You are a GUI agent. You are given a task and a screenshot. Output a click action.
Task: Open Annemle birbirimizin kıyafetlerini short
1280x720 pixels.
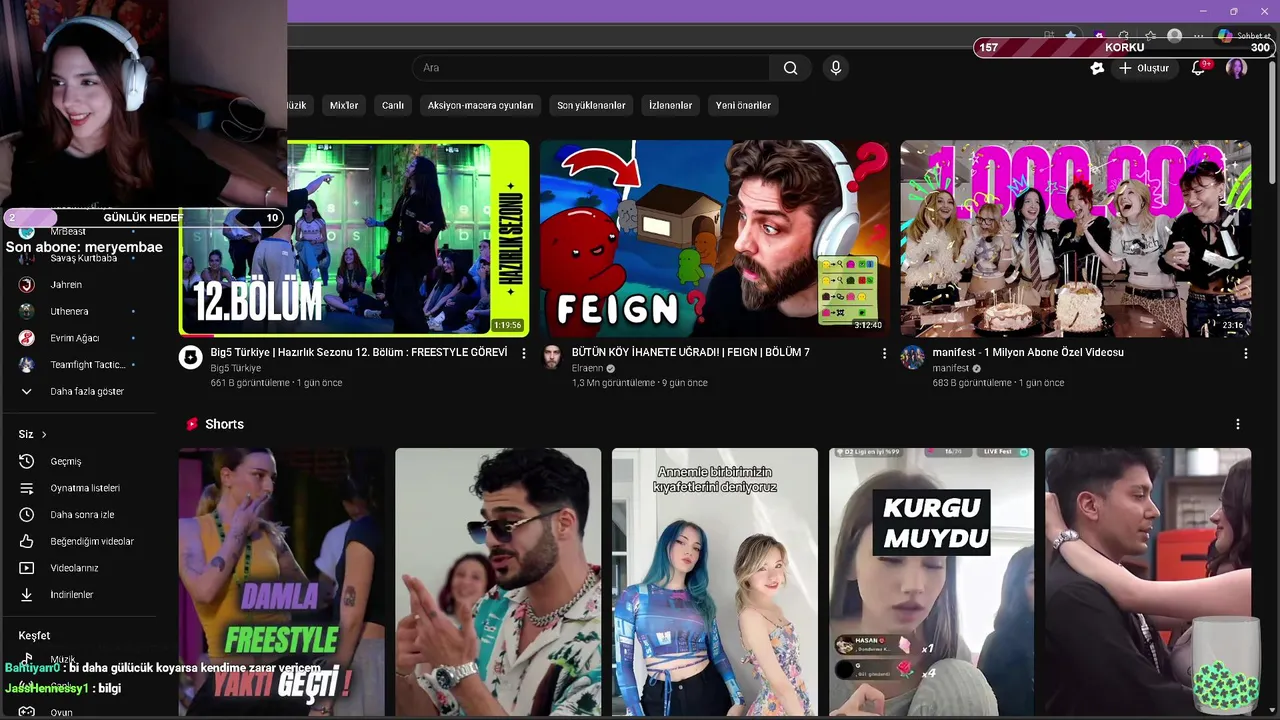tap(715, 582)
